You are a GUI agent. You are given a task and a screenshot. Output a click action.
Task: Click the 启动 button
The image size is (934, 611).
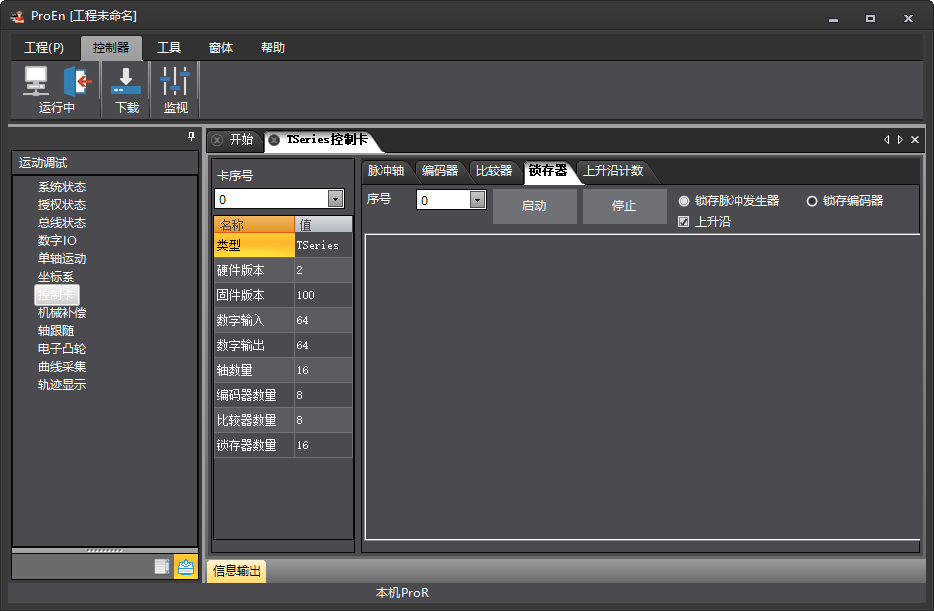click(x=534, y=206)
